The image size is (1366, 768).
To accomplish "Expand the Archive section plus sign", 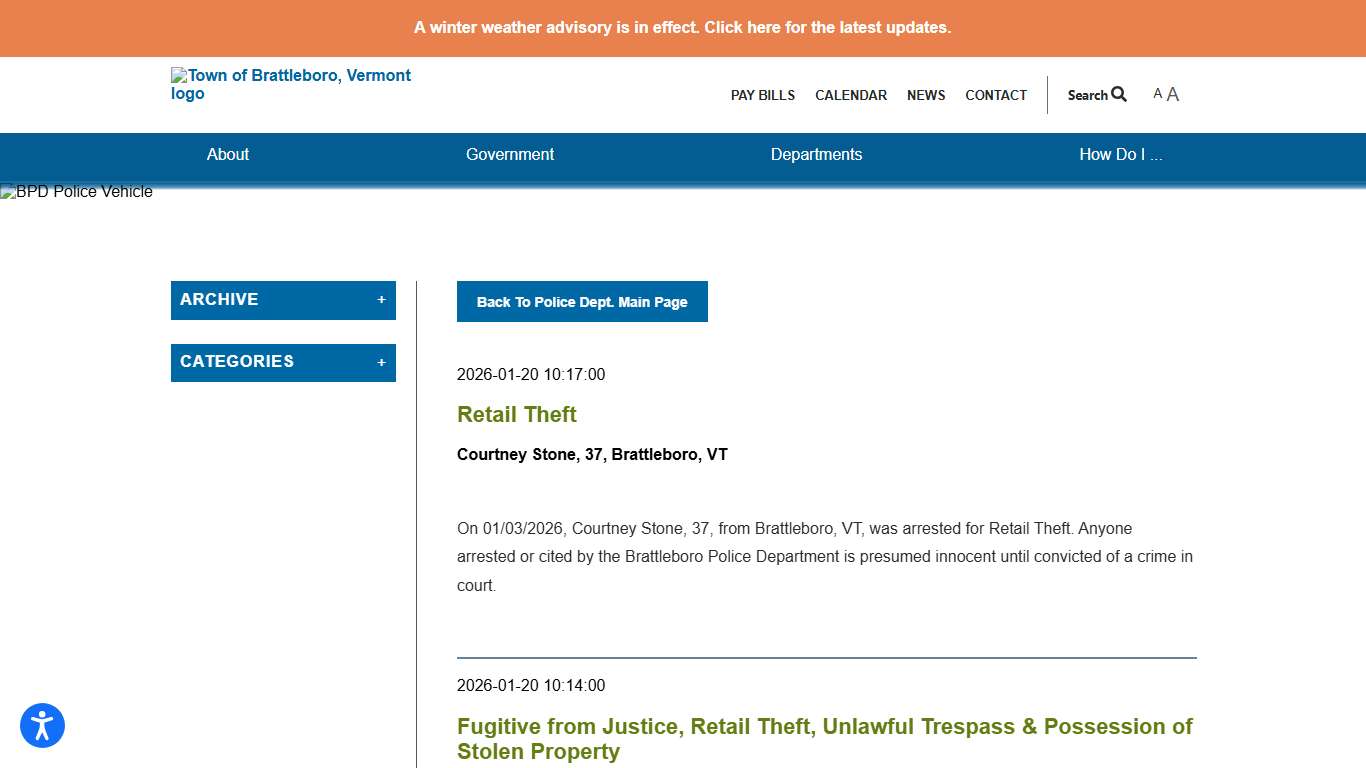I will click(381, 300).
